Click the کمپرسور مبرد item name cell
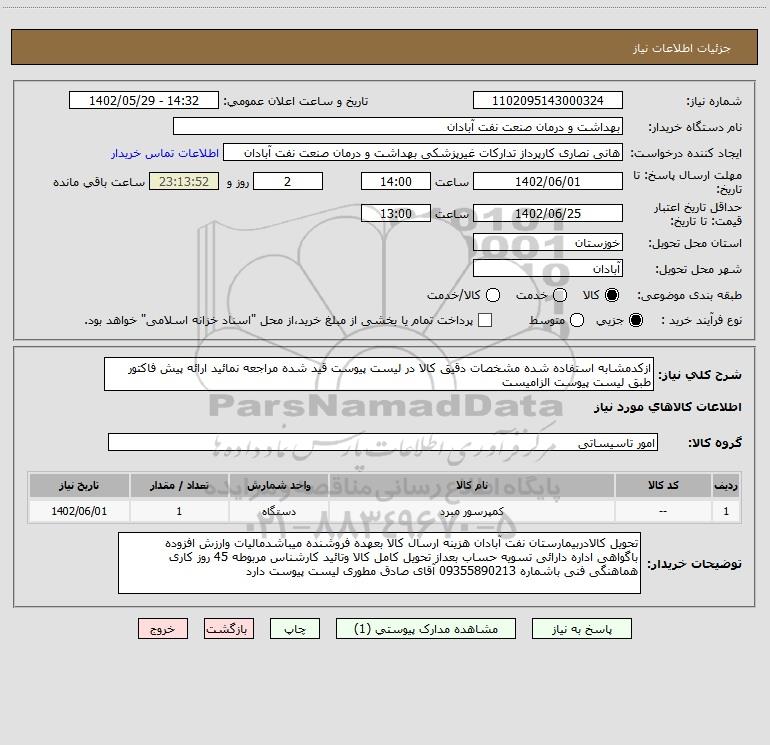 pos(471,511)
